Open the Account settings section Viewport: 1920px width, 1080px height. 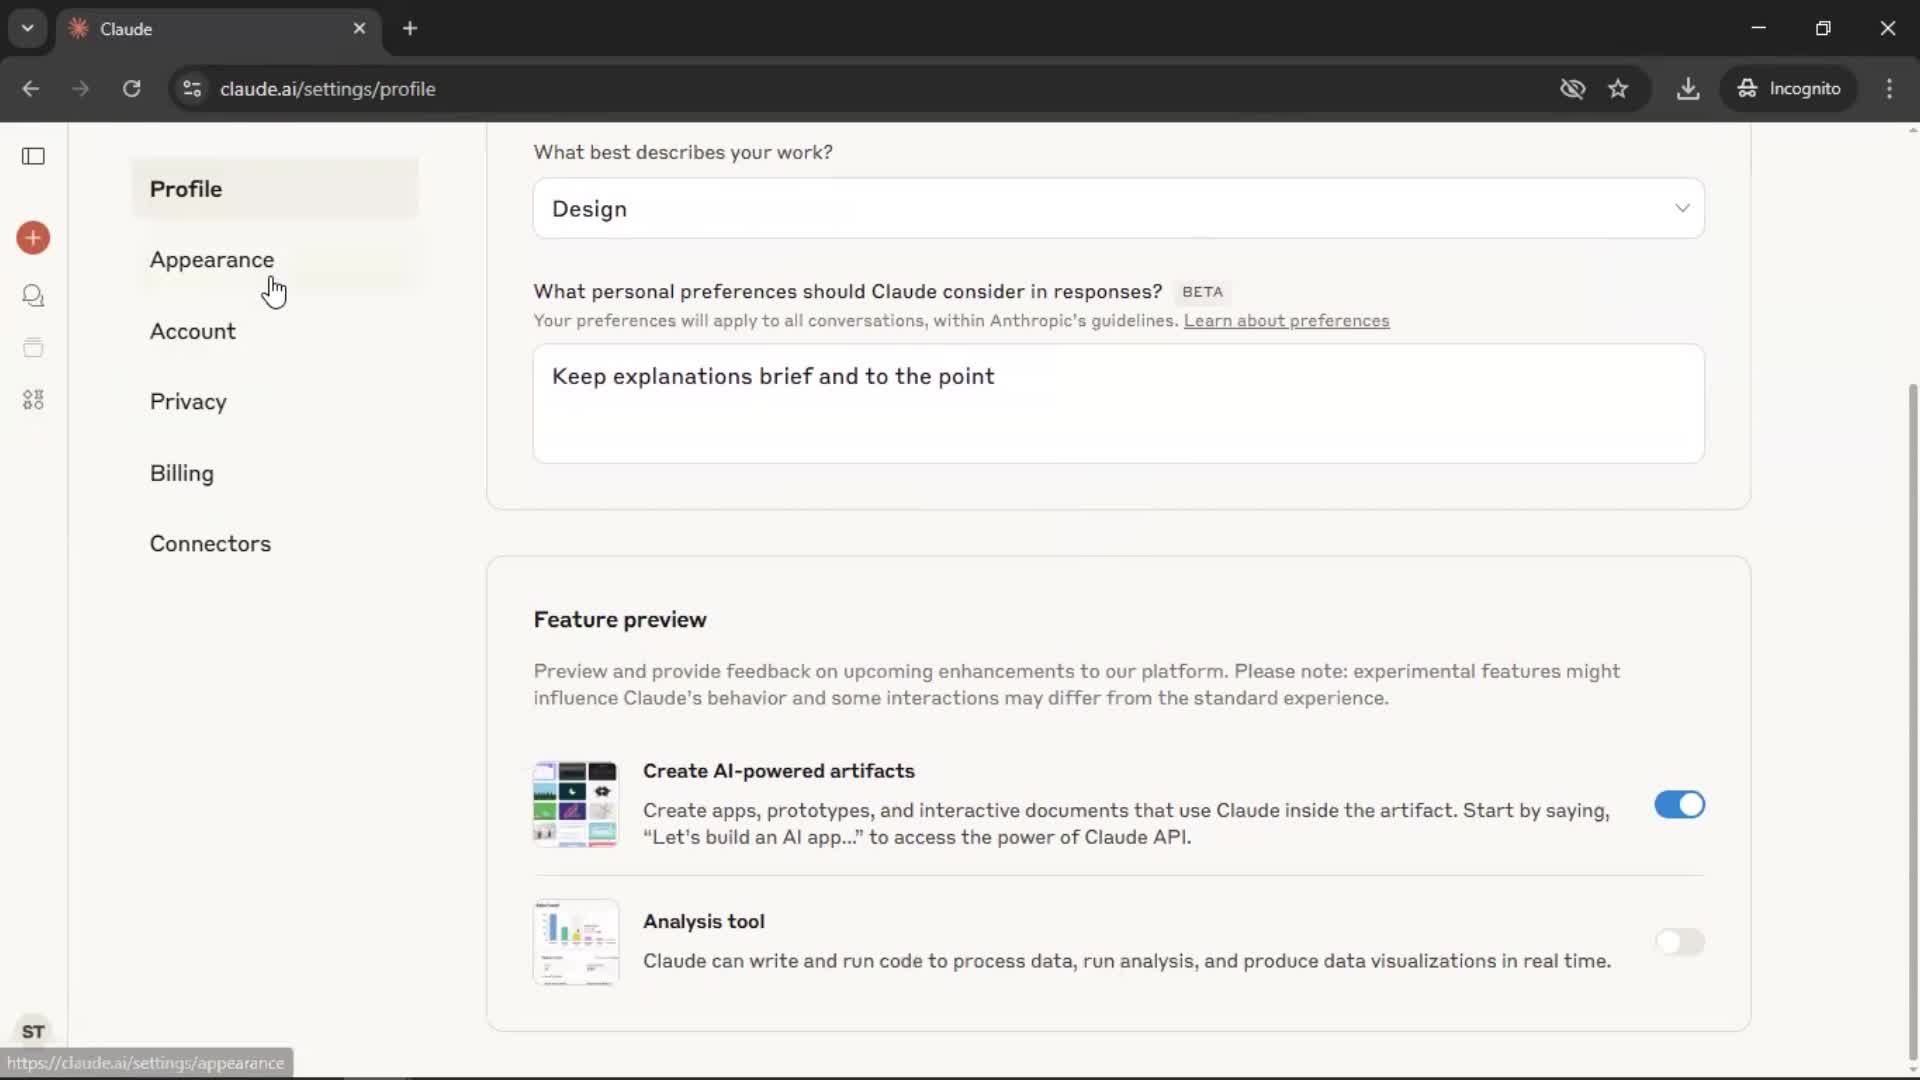(275, 331)
